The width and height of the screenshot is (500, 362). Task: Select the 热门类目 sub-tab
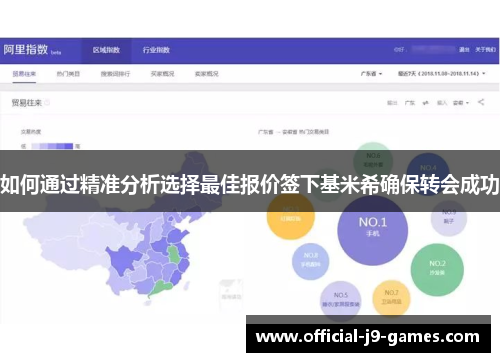(x=68, y=74)
